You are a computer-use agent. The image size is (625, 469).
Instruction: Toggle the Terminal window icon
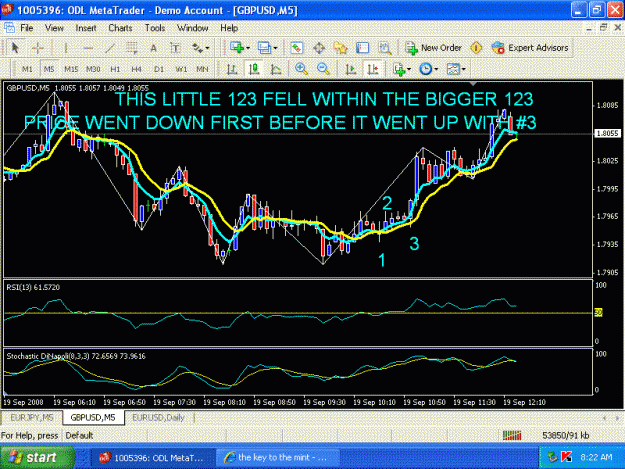pos(362,48)
